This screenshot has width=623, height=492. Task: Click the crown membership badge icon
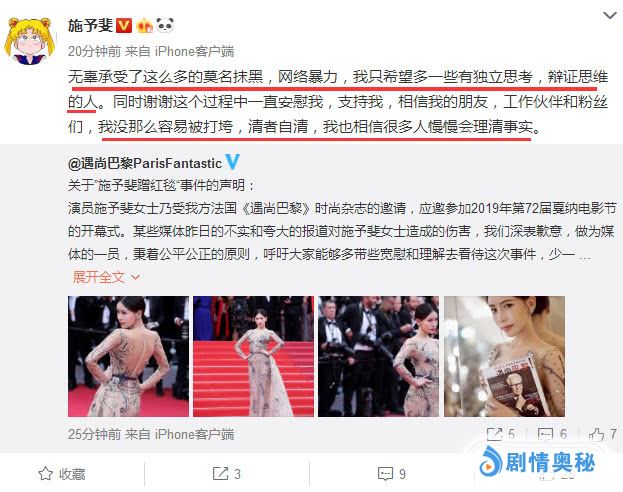[145, 26]
